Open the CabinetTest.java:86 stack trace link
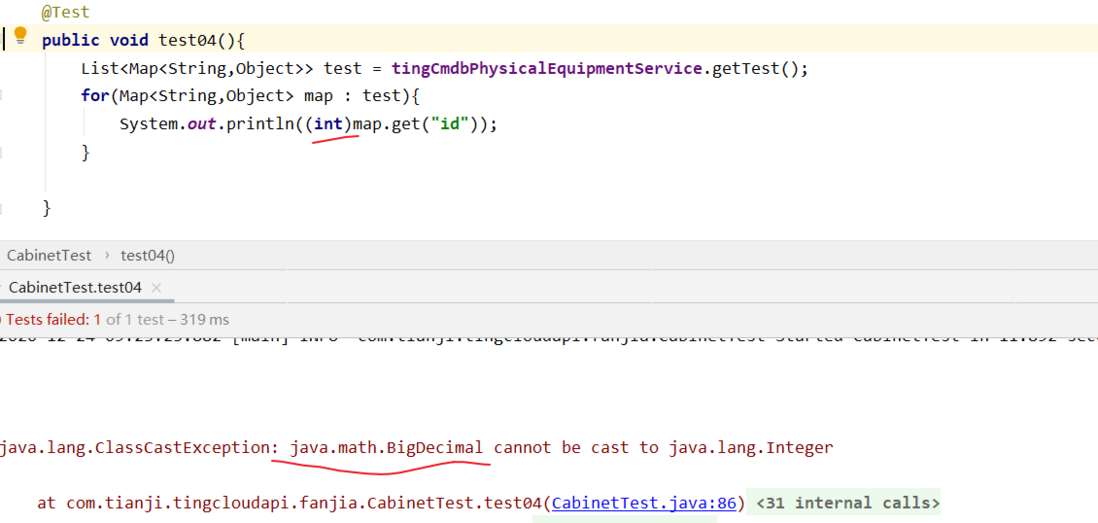 click(x=644, y=503)
